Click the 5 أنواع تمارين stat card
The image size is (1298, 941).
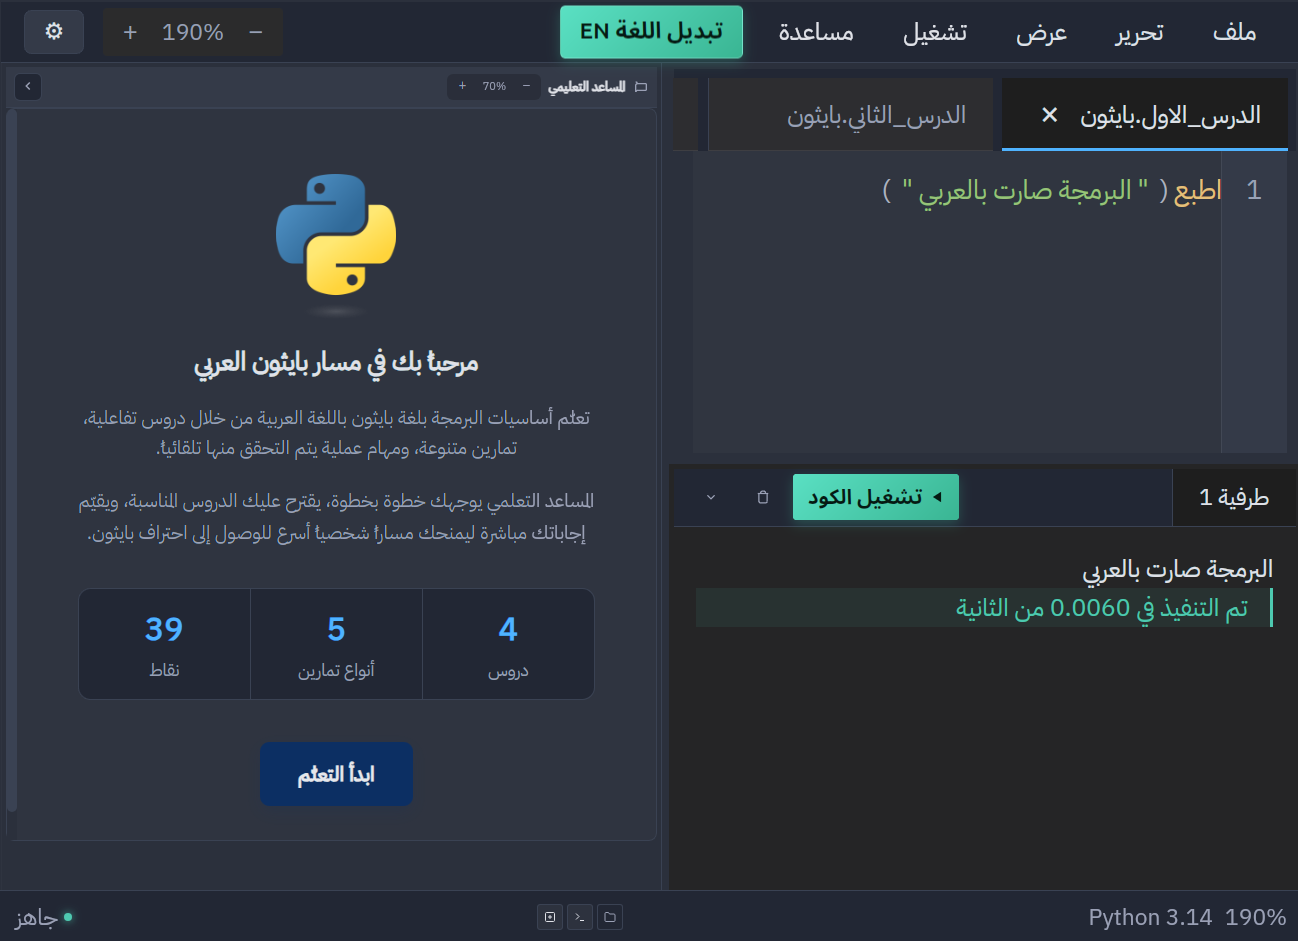click(x=336, y=644)
